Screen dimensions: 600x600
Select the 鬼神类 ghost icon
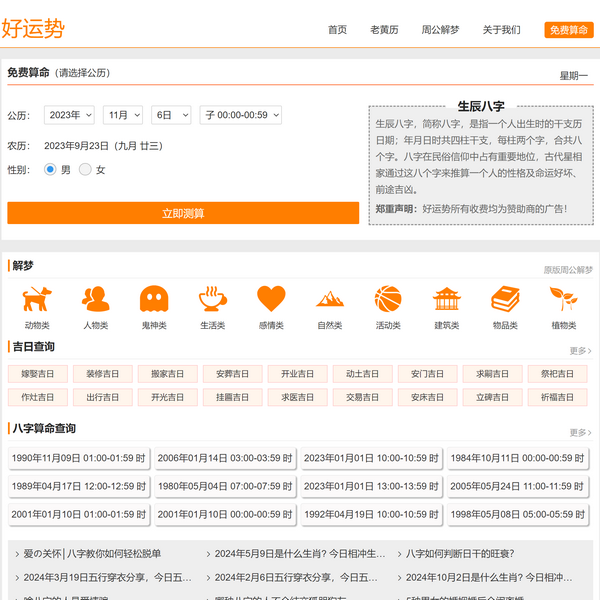154,299
